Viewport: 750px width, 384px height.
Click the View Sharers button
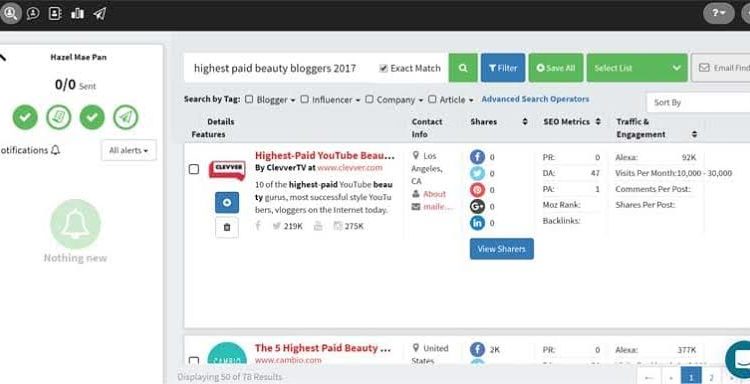click(502, 249)
